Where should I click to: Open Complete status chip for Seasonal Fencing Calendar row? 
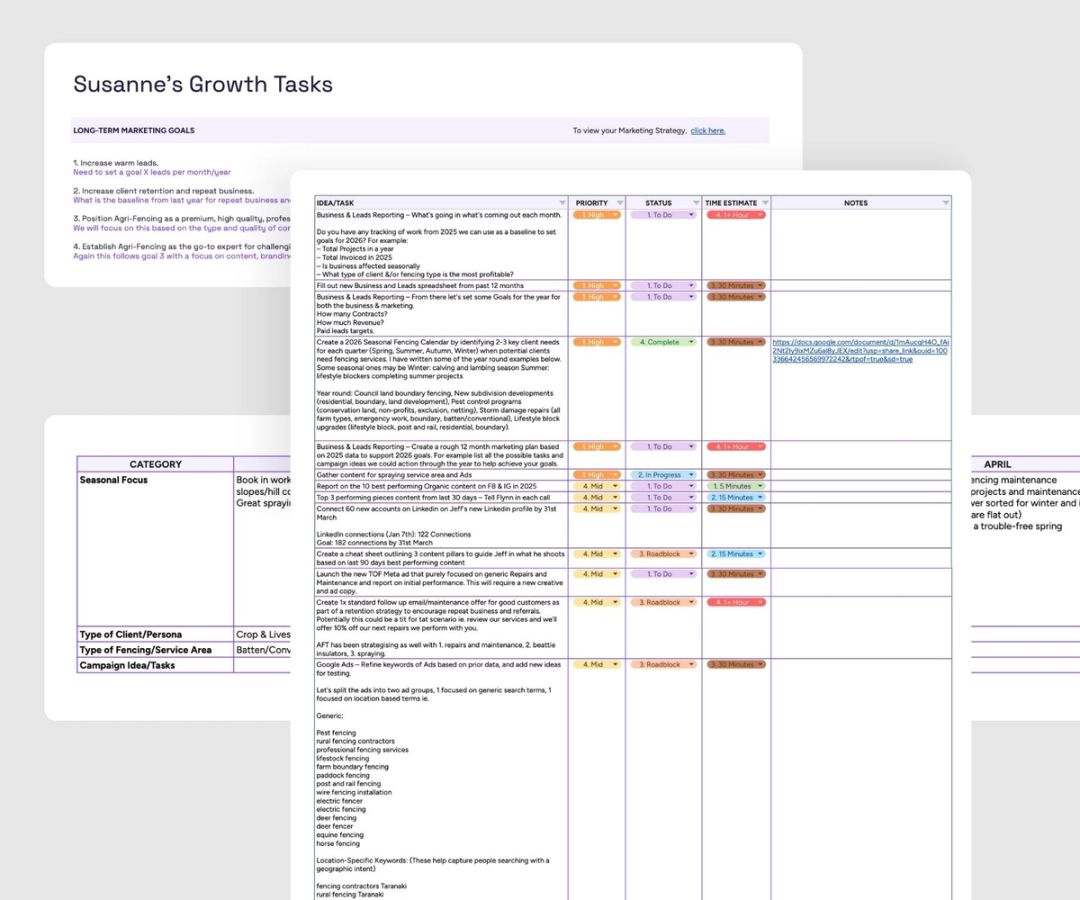(663, 342)
